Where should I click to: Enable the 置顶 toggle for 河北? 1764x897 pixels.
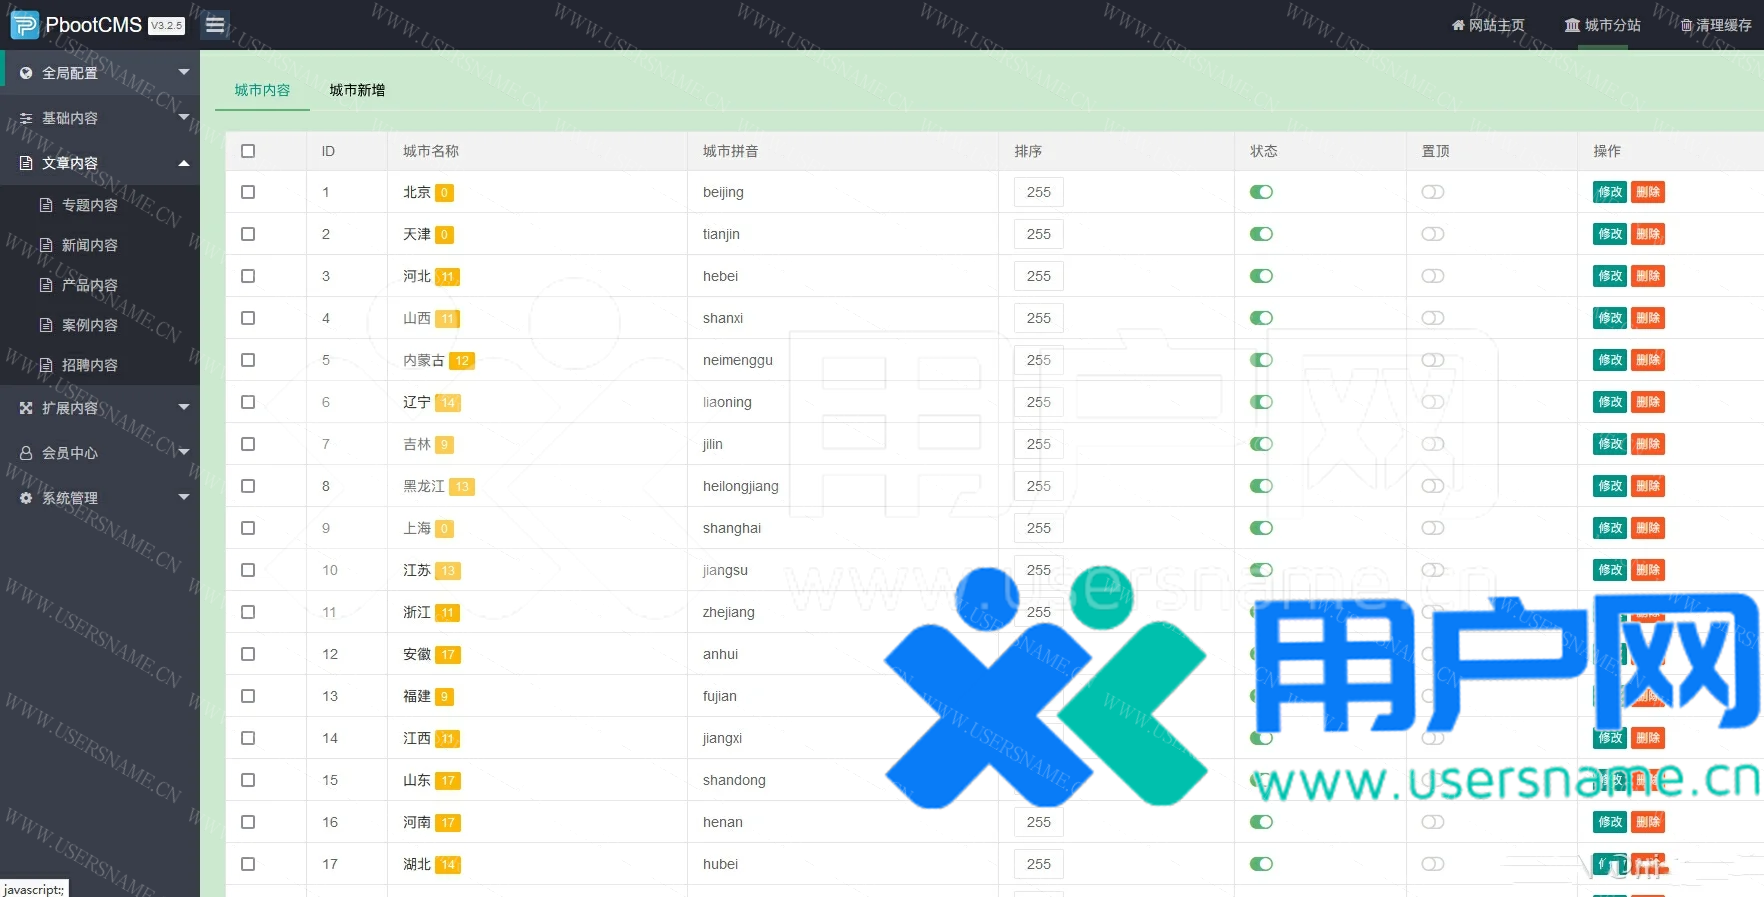(1433, 276)
